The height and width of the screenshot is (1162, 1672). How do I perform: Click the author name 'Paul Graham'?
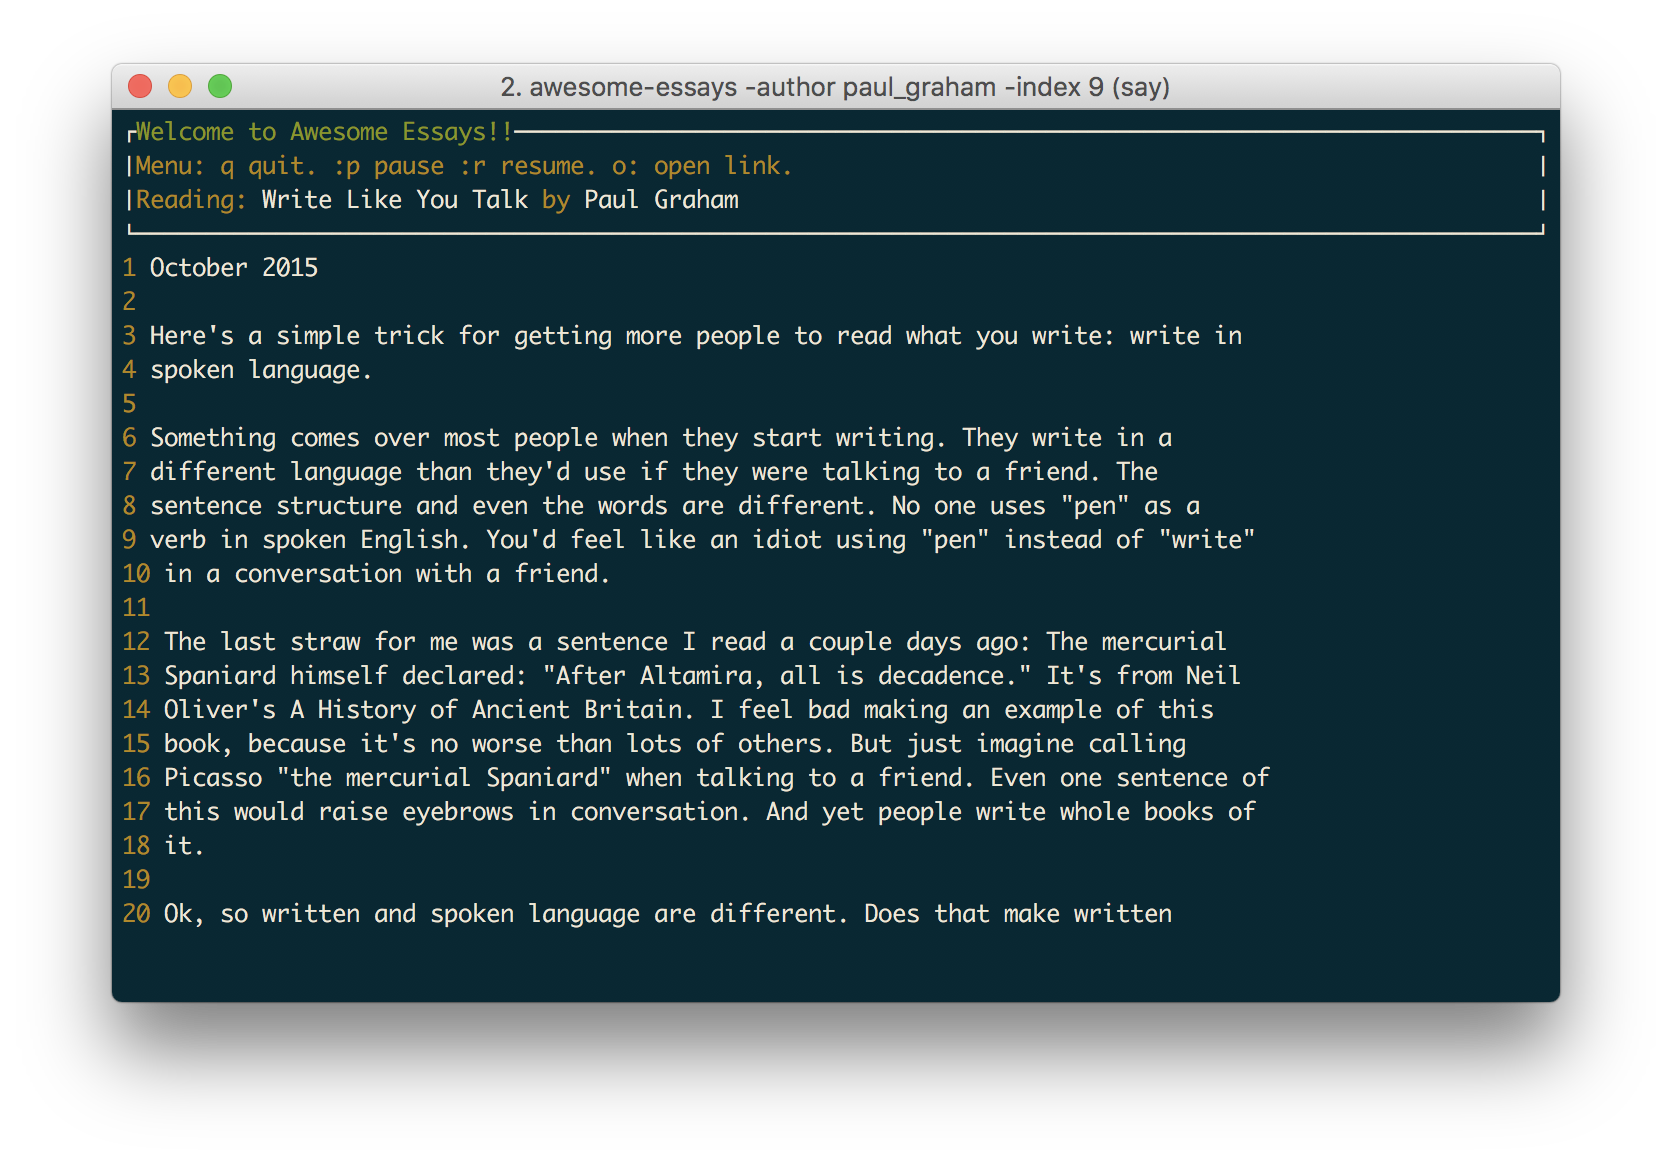click(661, 200)
